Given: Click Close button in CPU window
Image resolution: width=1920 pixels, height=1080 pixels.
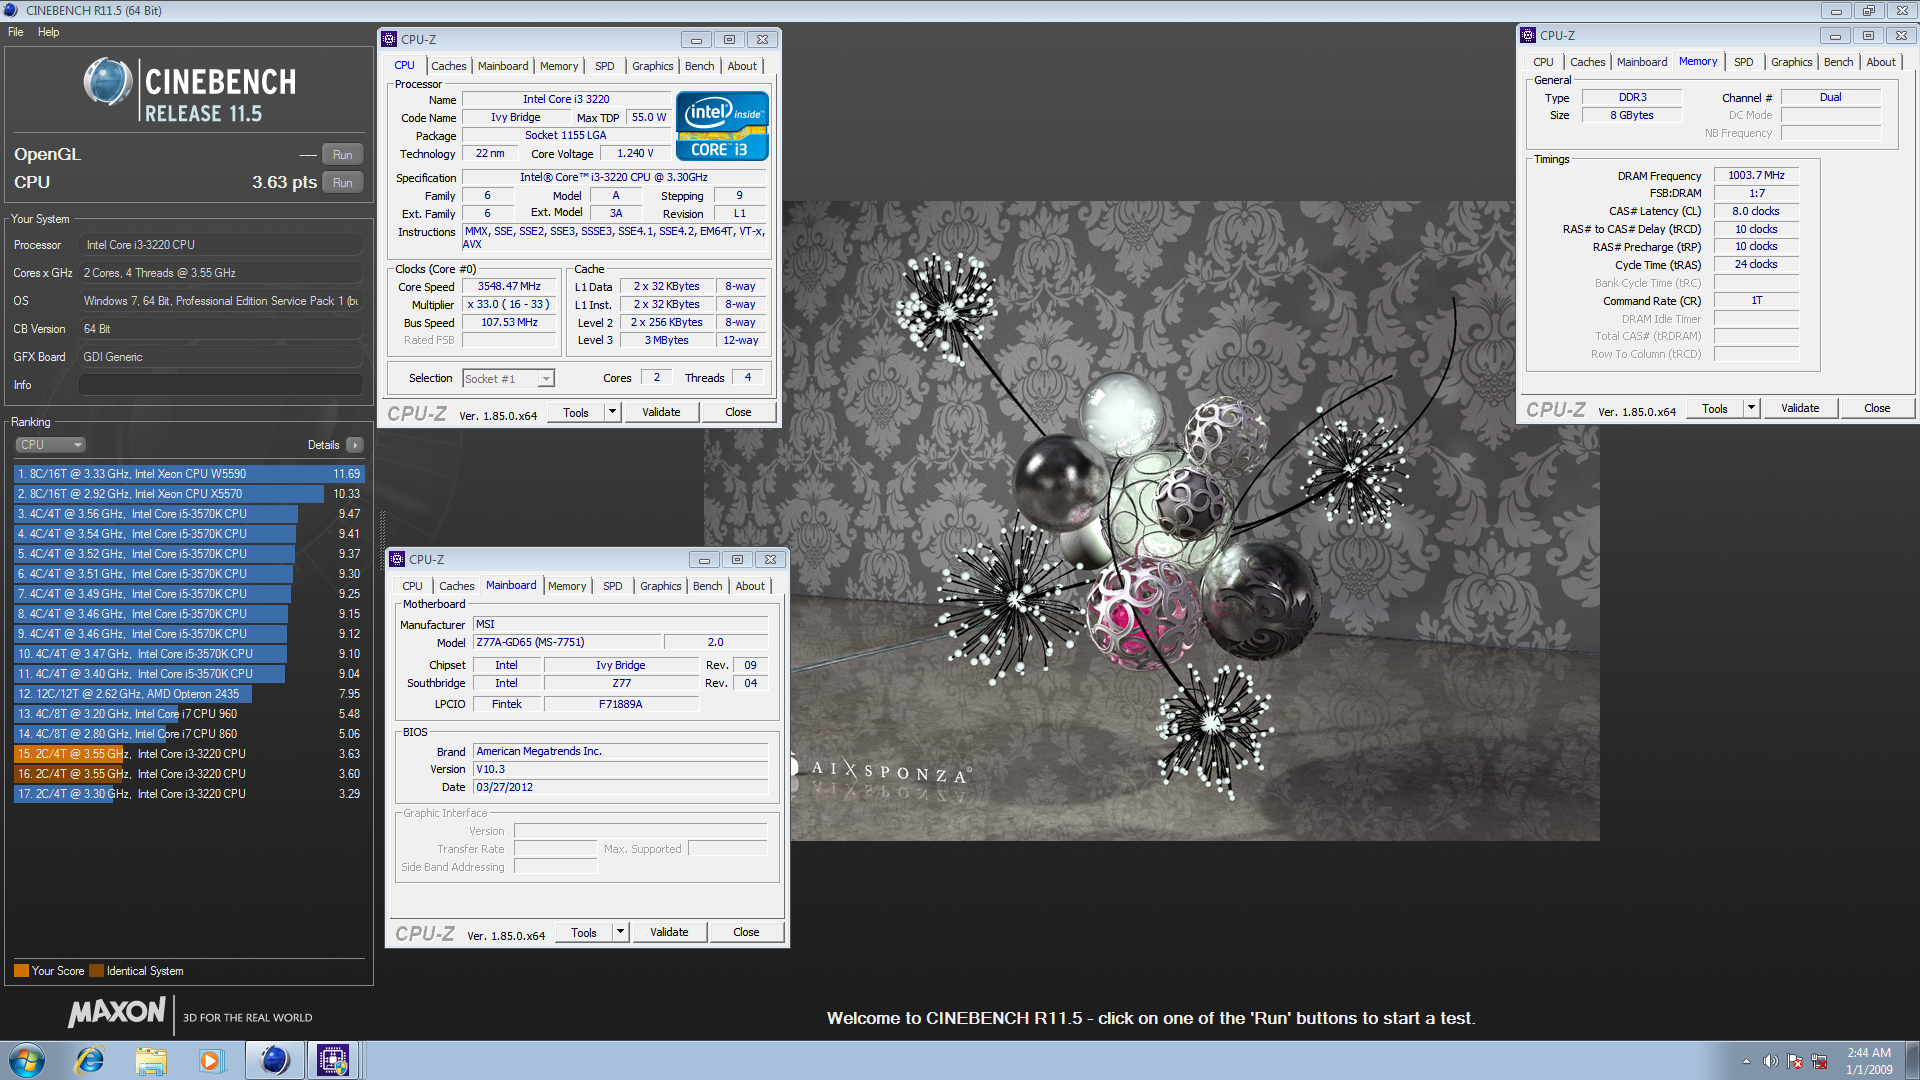Looking at the screenshot, I should (738, 412).
